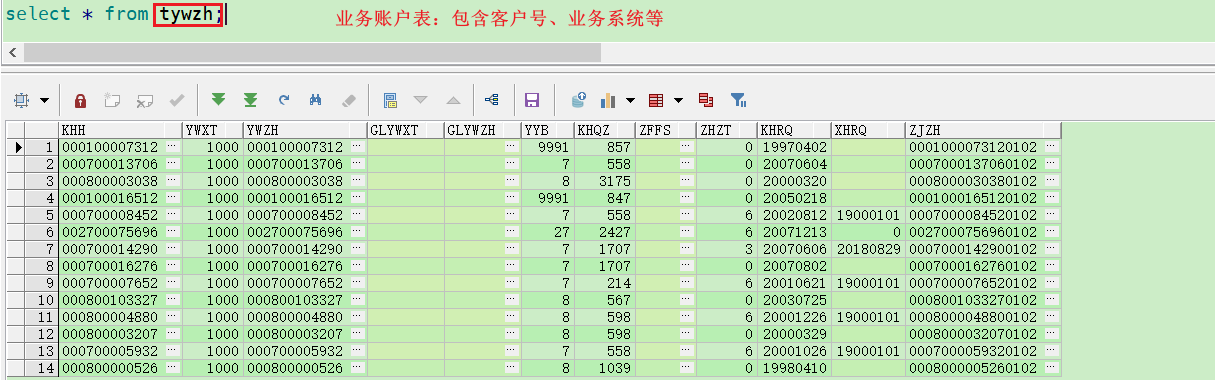Open the select mode dropdown arrow
This screenshot has height=380, width=1215.
point(45,100)
